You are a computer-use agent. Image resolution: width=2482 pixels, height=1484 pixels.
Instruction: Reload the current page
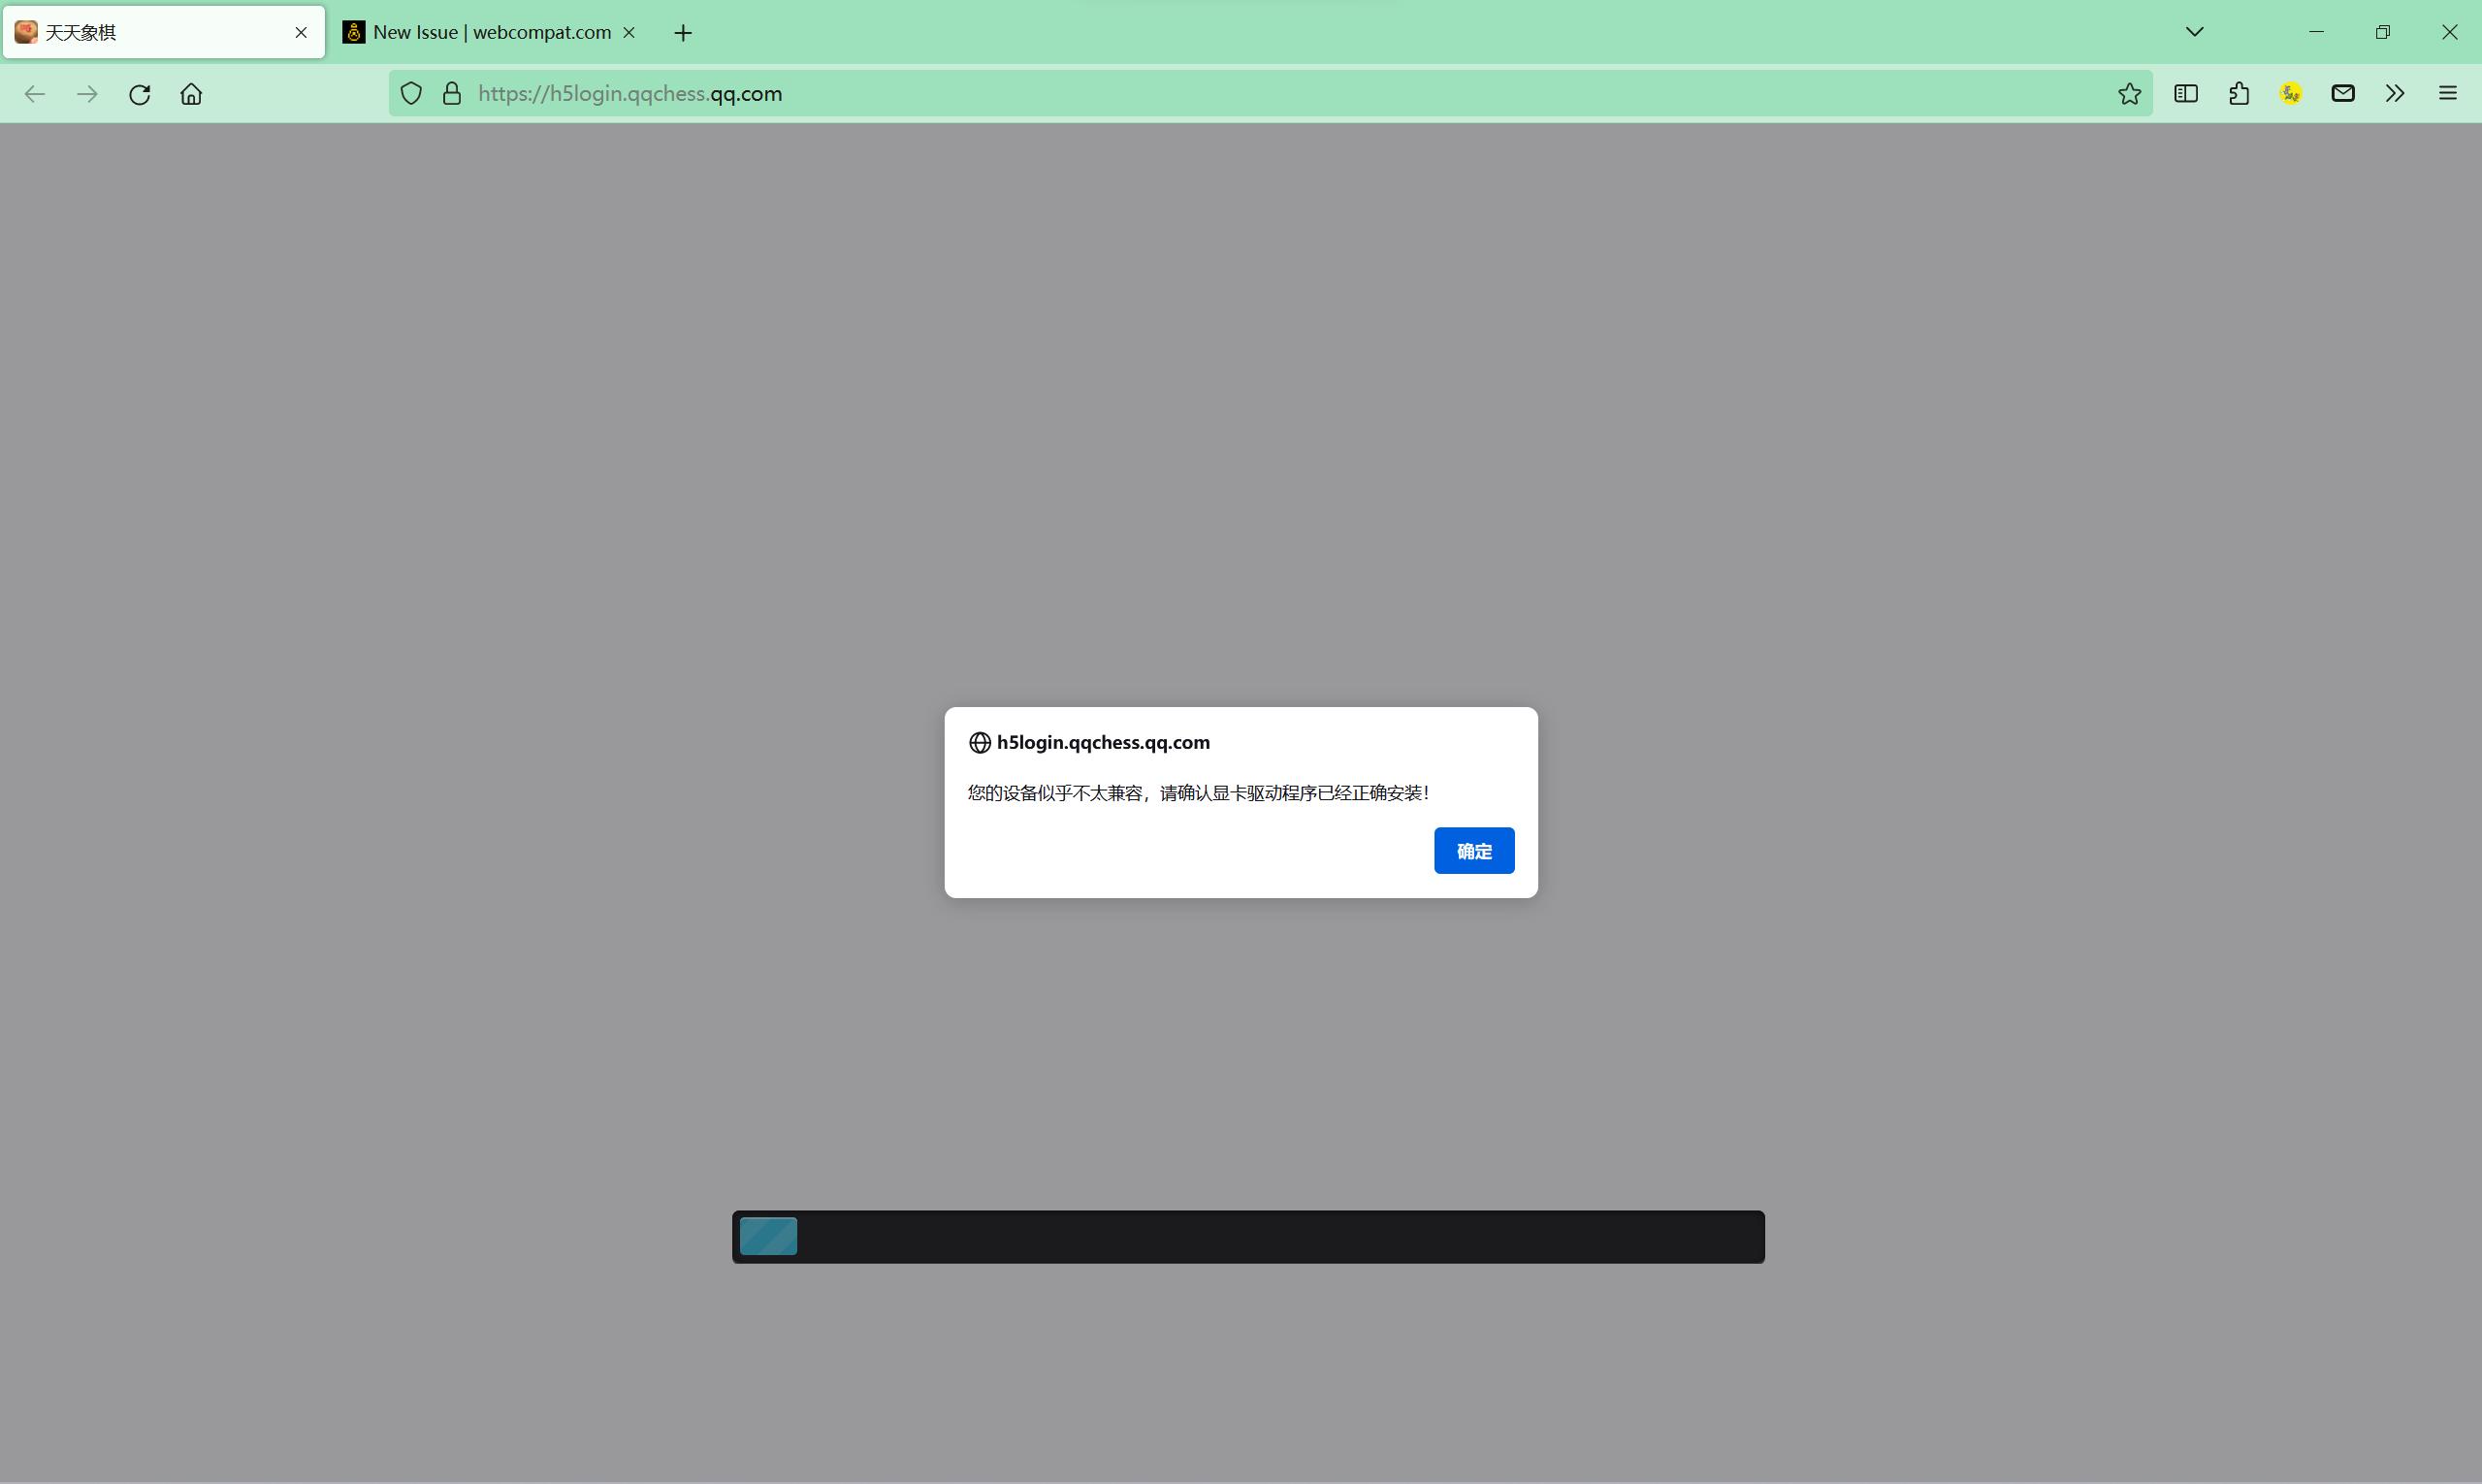click(x=139, y=93)
